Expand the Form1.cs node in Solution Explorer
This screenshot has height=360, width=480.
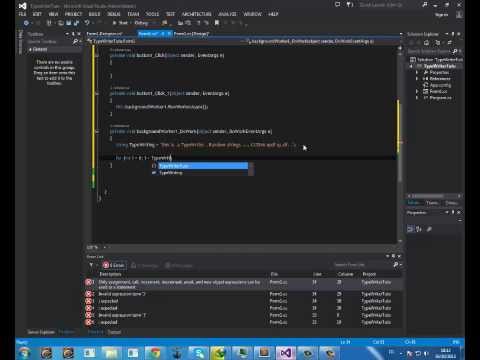(417, 91)
